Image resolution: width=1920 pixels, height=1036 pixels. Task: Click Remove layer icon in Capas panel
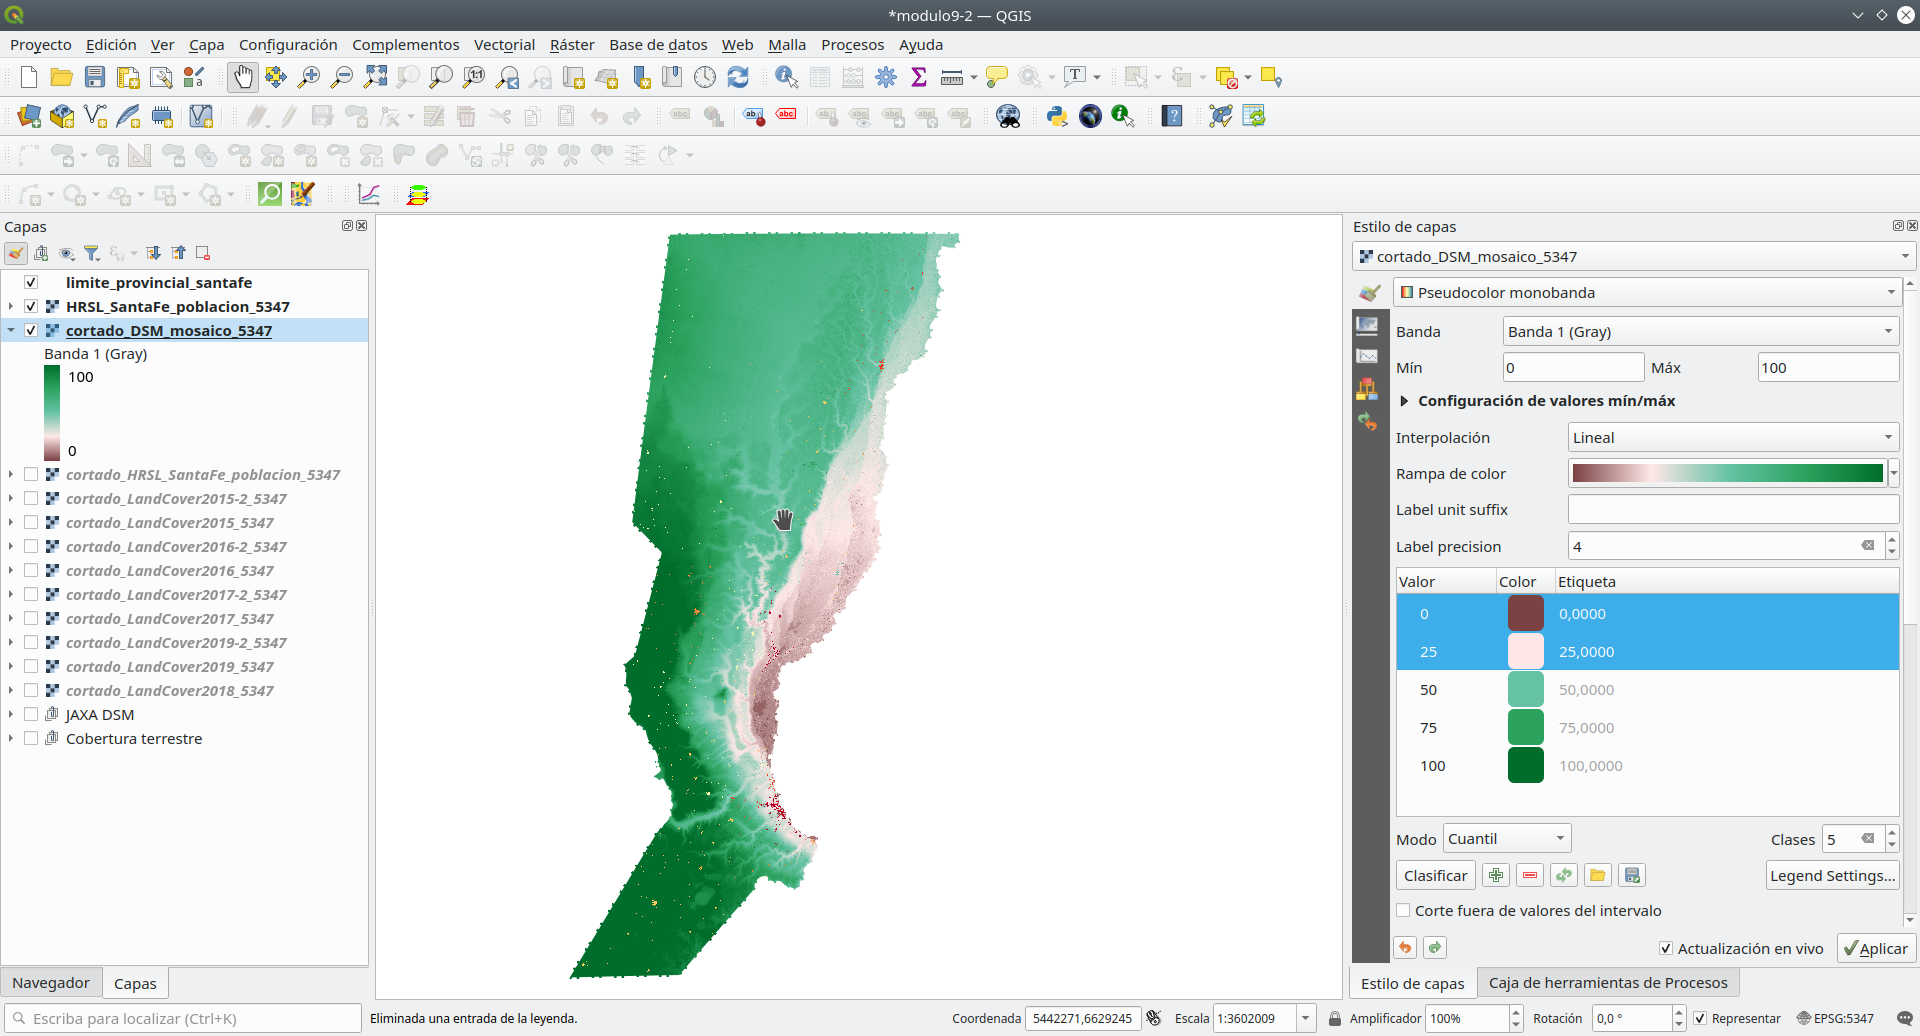coord(203,253)
